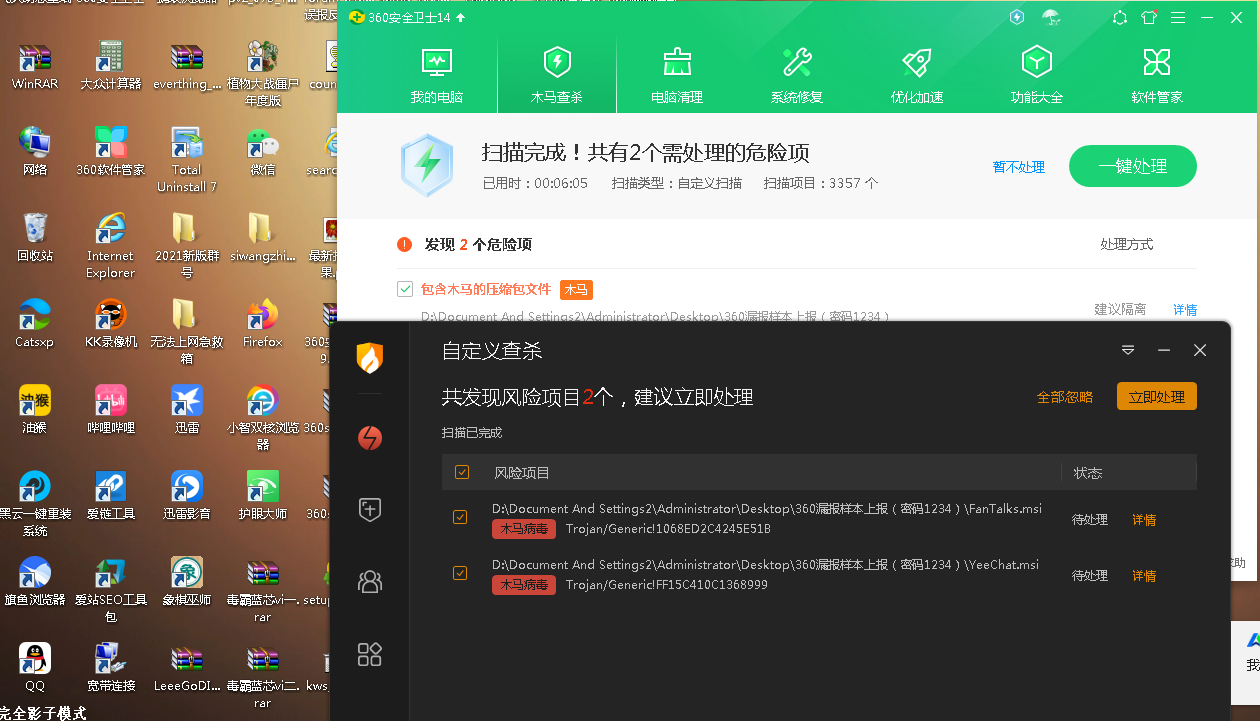Click the 一键处理 green button
The width and height of the screenshot is (1260, 721).
pyautogui.click(x=1133, y=166)
